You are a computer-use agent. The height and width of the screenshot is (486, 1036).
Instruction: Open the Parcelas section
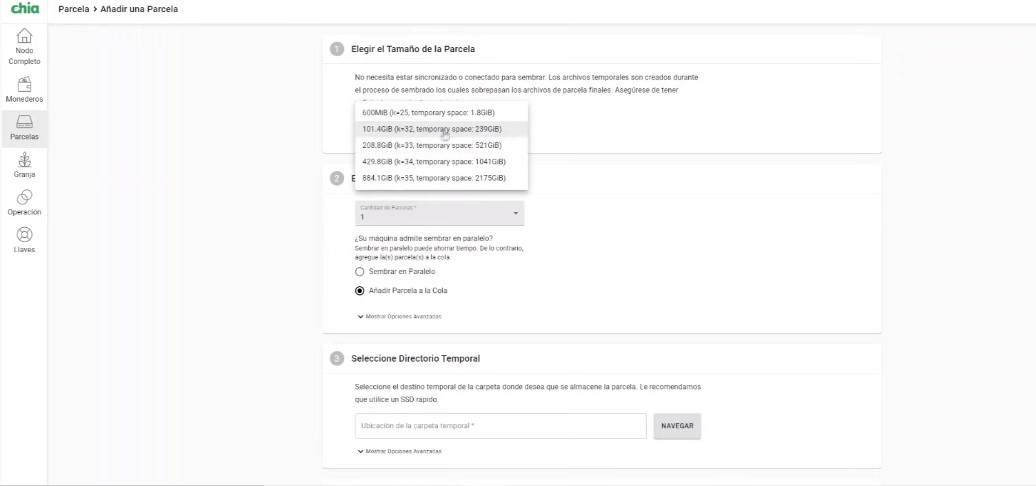[x=24, y=129]
